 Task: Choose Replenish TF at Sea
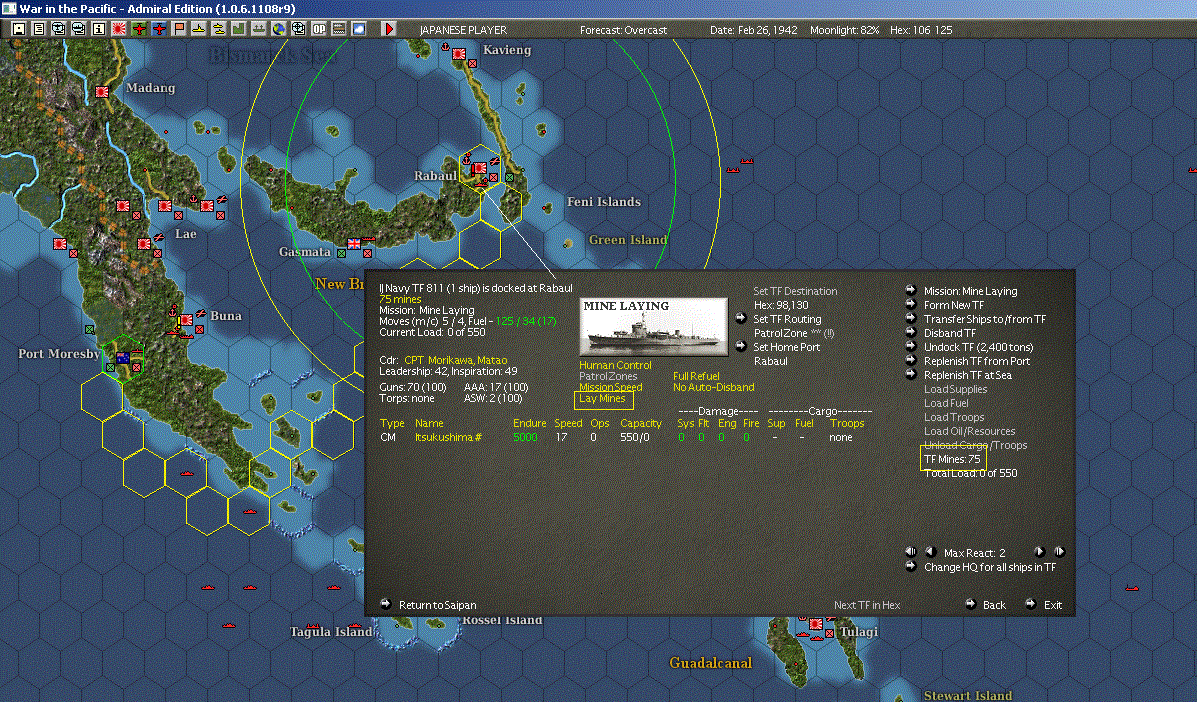(x=968, y=375)
